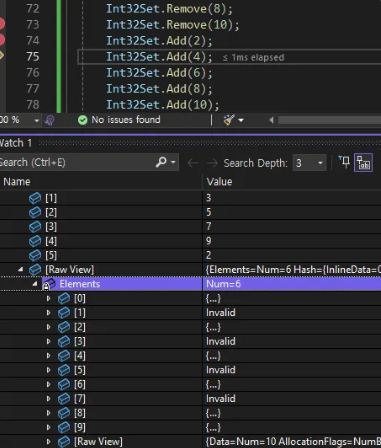Click line number 76 in the gutter
381x448 pixels.
tap(33, 73)
